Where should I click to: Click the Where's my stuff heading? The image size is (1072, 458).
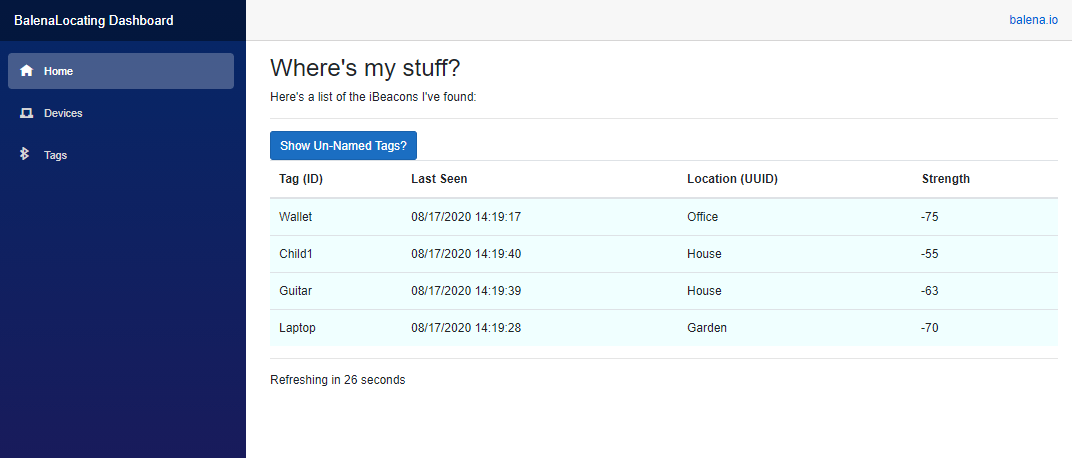click(x=365, y=68)
